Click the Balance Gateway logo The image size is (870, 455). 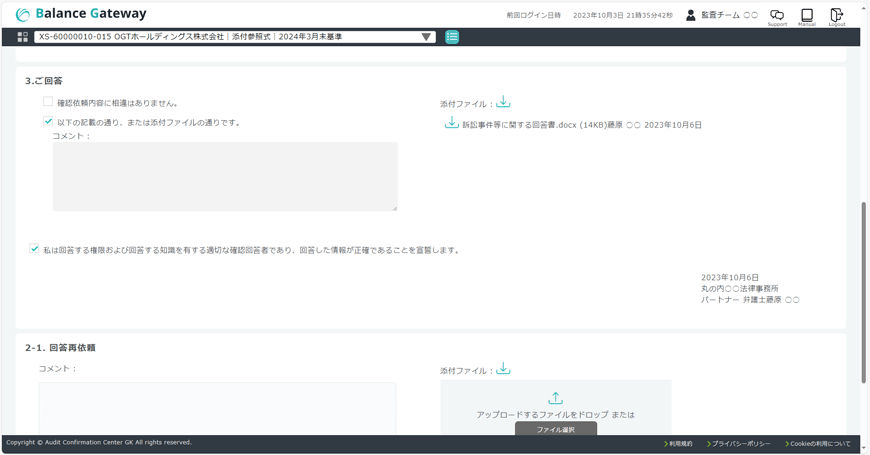(x=80, y=14)
